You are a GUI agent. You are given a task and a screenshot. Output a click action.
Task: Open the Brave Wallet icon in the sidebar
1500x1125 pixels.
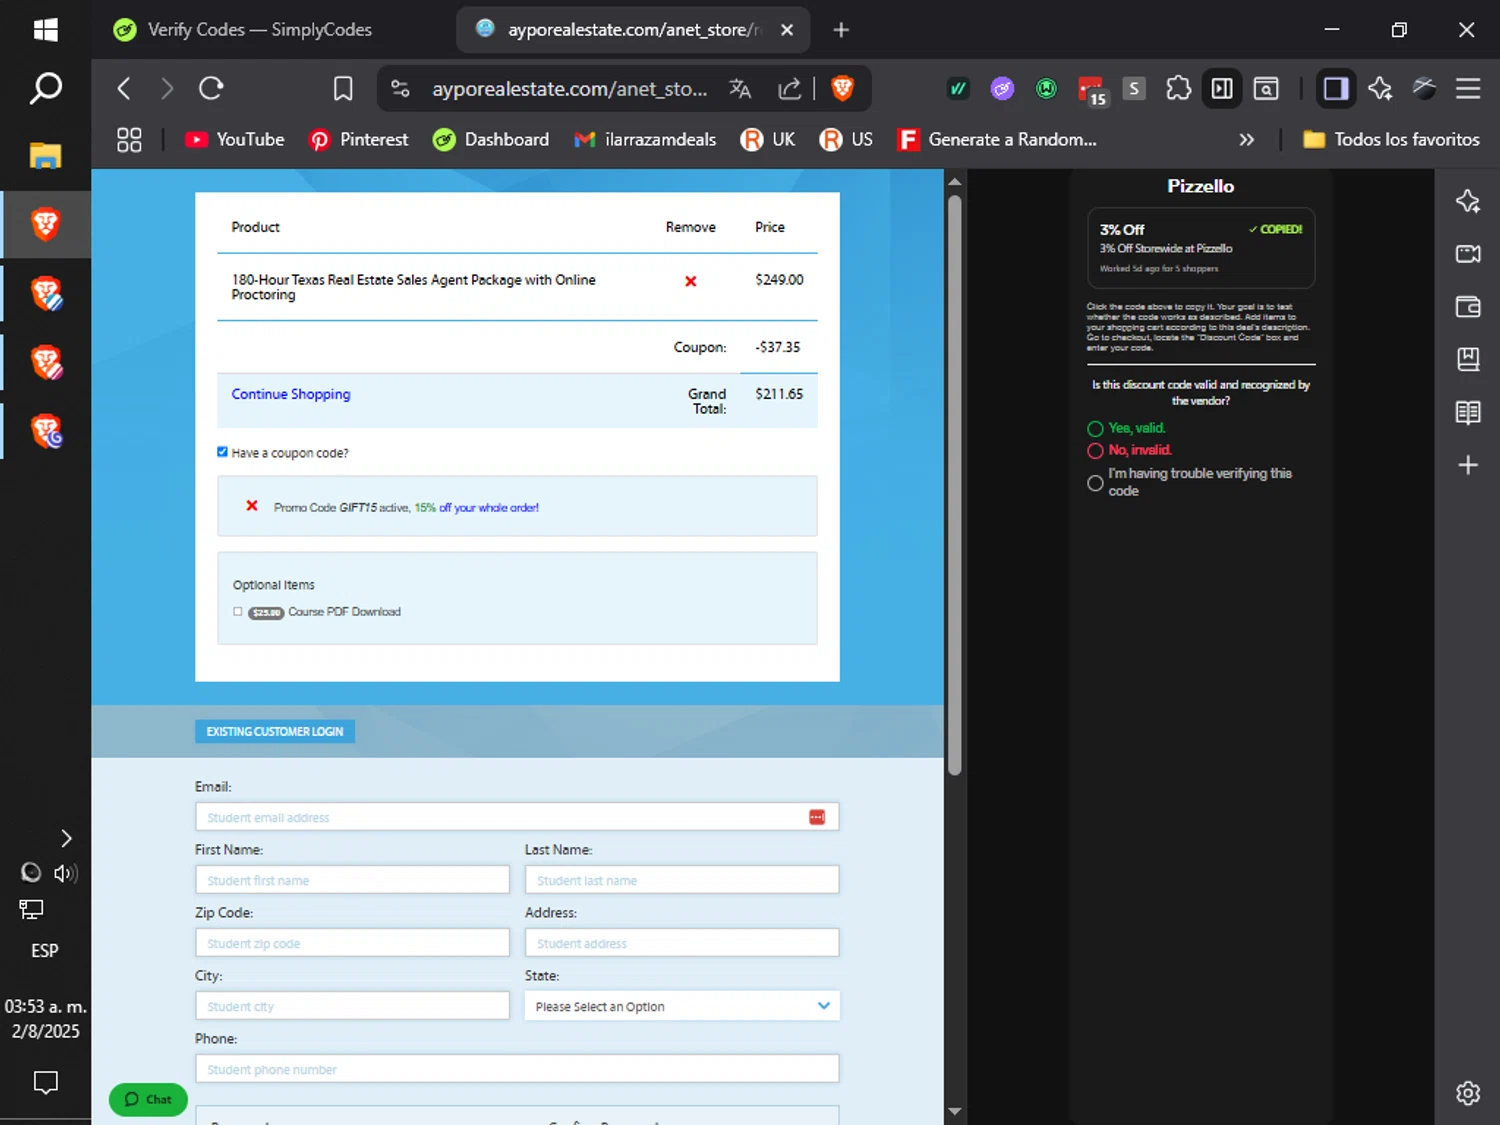pos(1468,307)
